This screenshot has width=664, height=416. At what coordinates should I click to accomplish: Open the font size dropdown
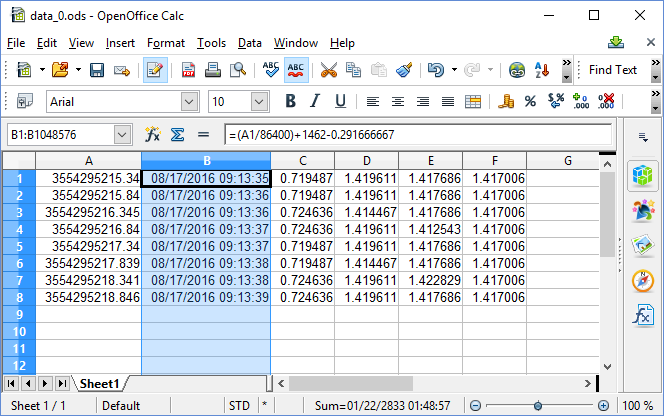261,101
